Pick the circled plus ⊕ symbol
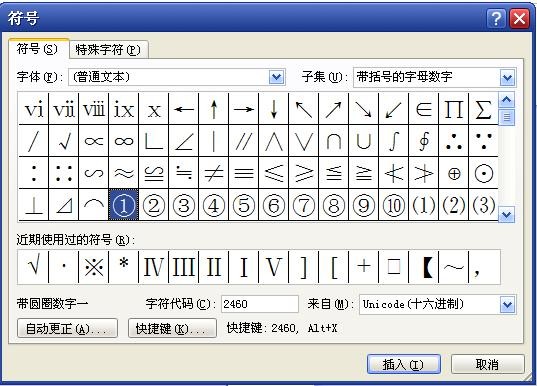Screen dimensions: 537x386 tap(454, 173)
